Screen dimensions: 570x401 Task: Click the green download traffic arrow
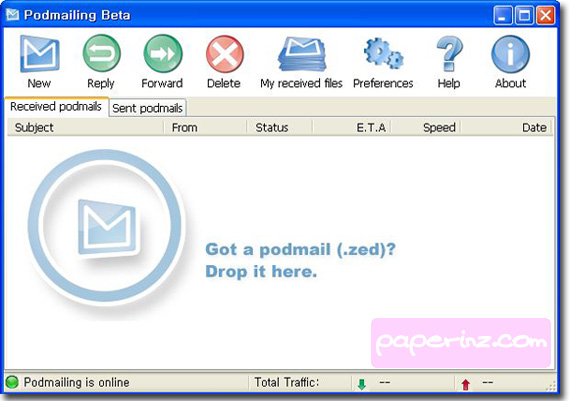(362, 384)
